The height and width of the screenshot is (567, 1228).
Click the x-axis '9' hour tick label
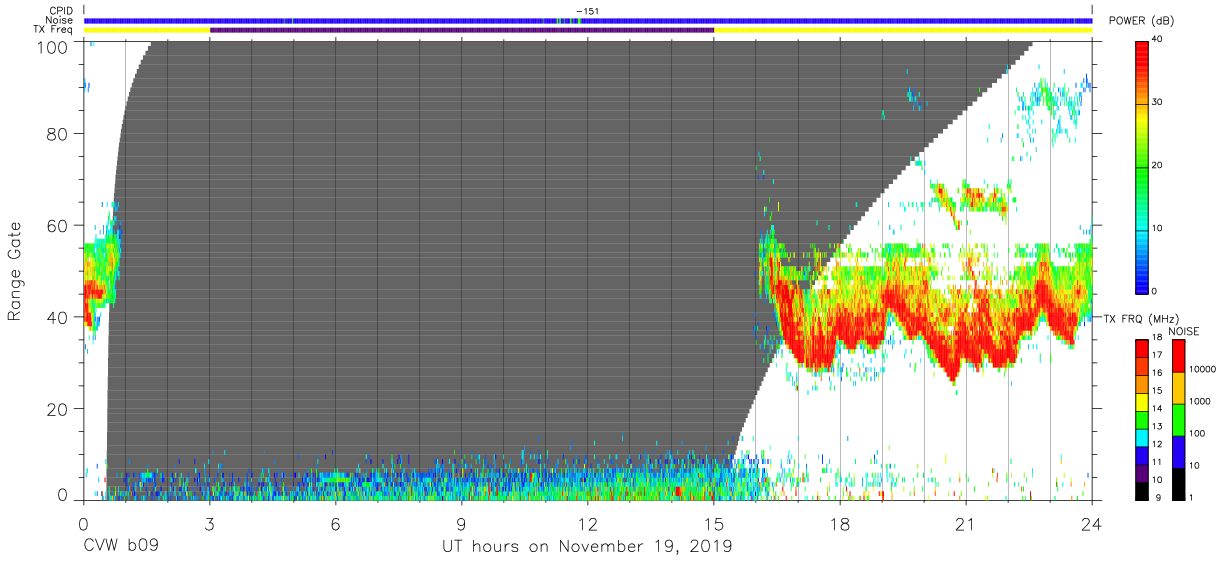click(462, 523)
